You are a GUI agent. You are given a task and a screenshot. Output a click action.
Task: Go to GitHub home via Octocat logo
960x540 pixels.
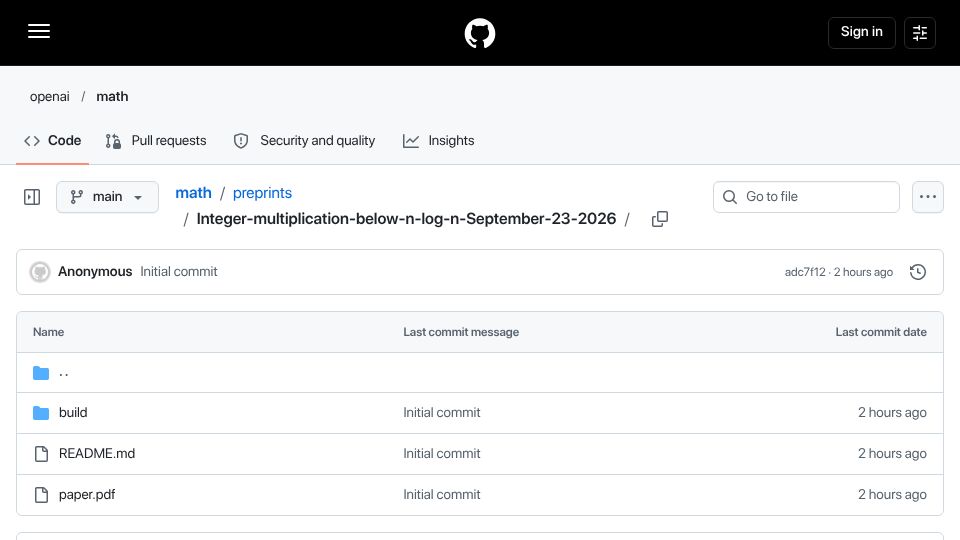479,33
